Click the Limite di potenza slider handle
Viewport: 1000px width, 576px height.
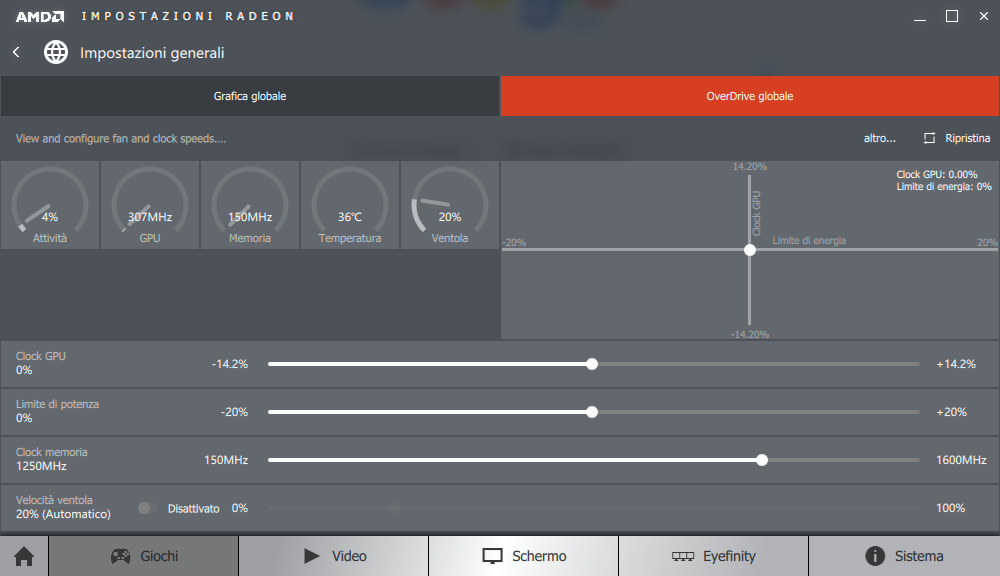pyautogui.click(x=592, y=412)
